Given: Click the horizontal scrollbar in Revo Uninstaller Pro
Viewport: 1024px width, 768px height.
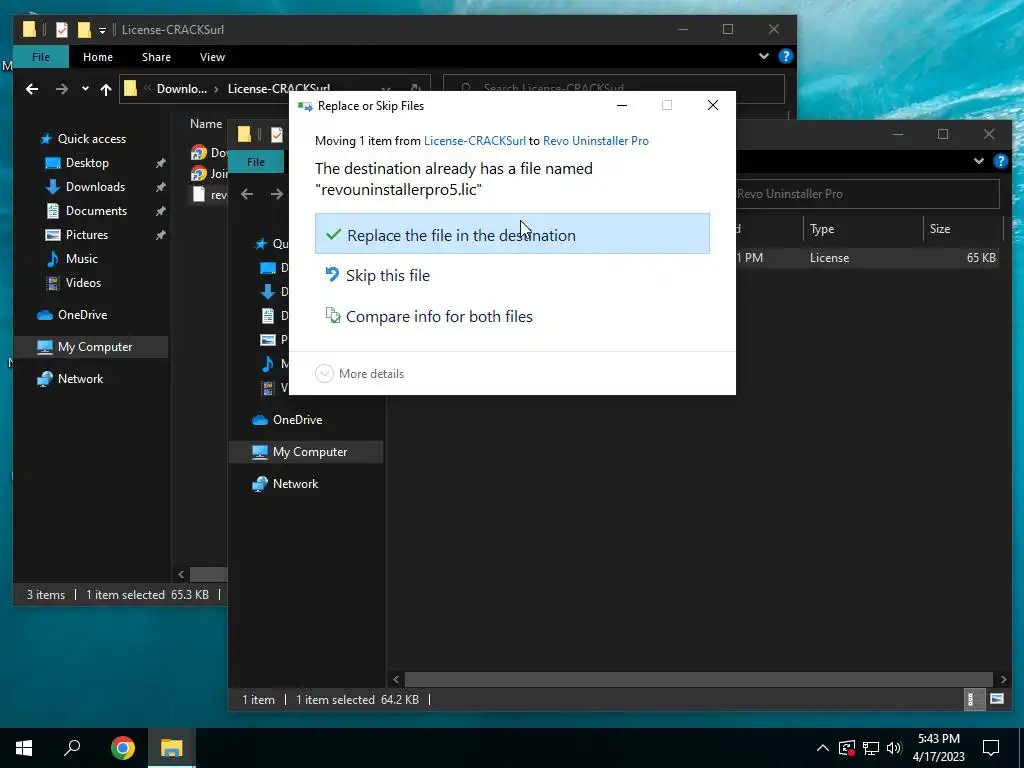Looking at the screenshot, I should coord(699,680).
